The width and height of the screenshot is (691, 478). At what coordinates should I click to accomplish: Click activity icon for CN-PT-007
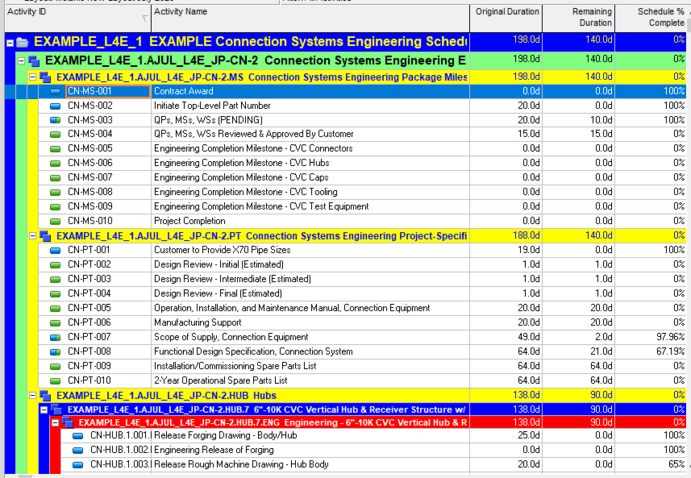pos(55,337)
